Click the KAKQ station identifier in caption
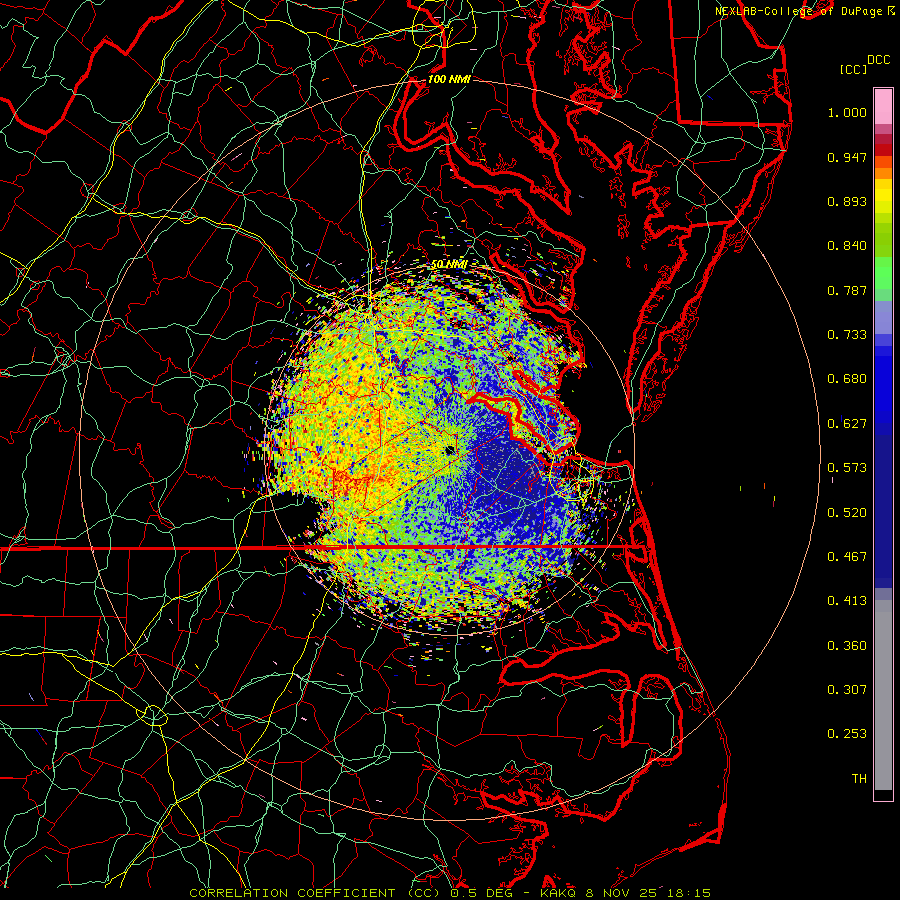This screenshot has height=900, width=900. (559, 893)
